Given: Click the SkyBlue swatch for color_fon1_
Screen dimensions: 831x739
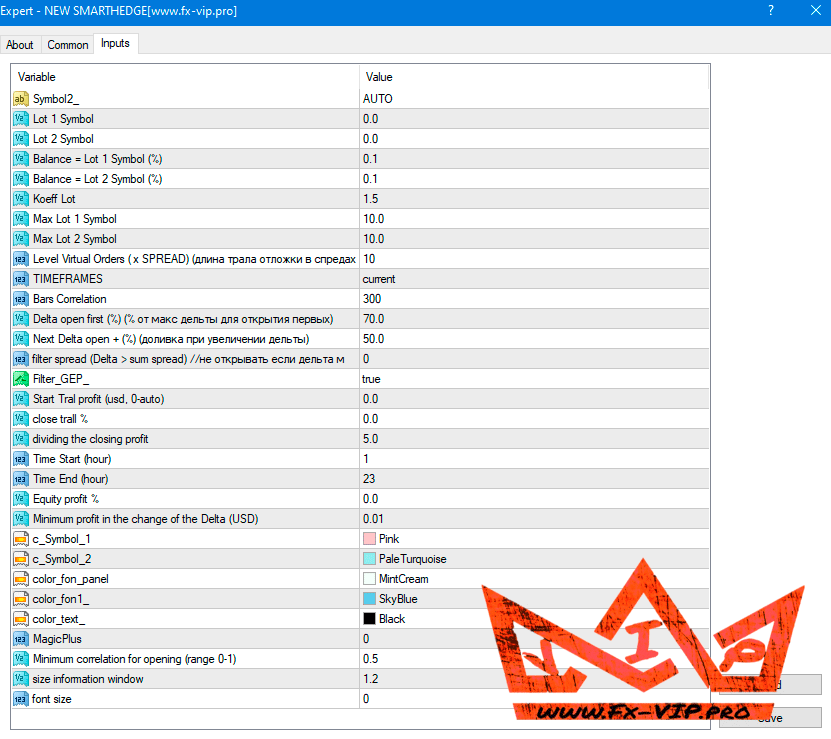Looking at the screenshot, I should click(369, 599).
